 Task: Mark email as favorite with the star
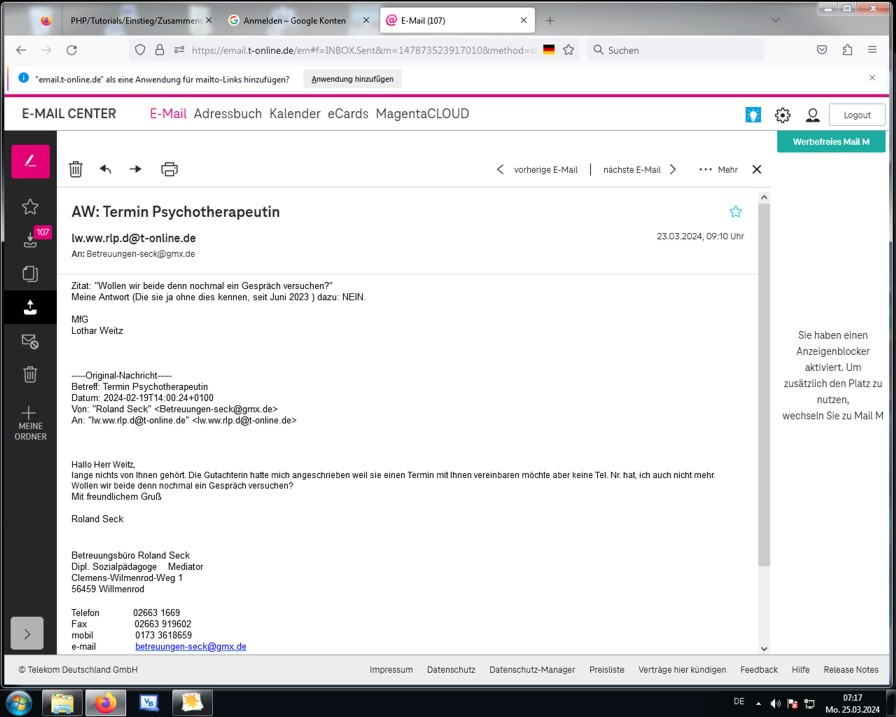click(x=736, y=211)
